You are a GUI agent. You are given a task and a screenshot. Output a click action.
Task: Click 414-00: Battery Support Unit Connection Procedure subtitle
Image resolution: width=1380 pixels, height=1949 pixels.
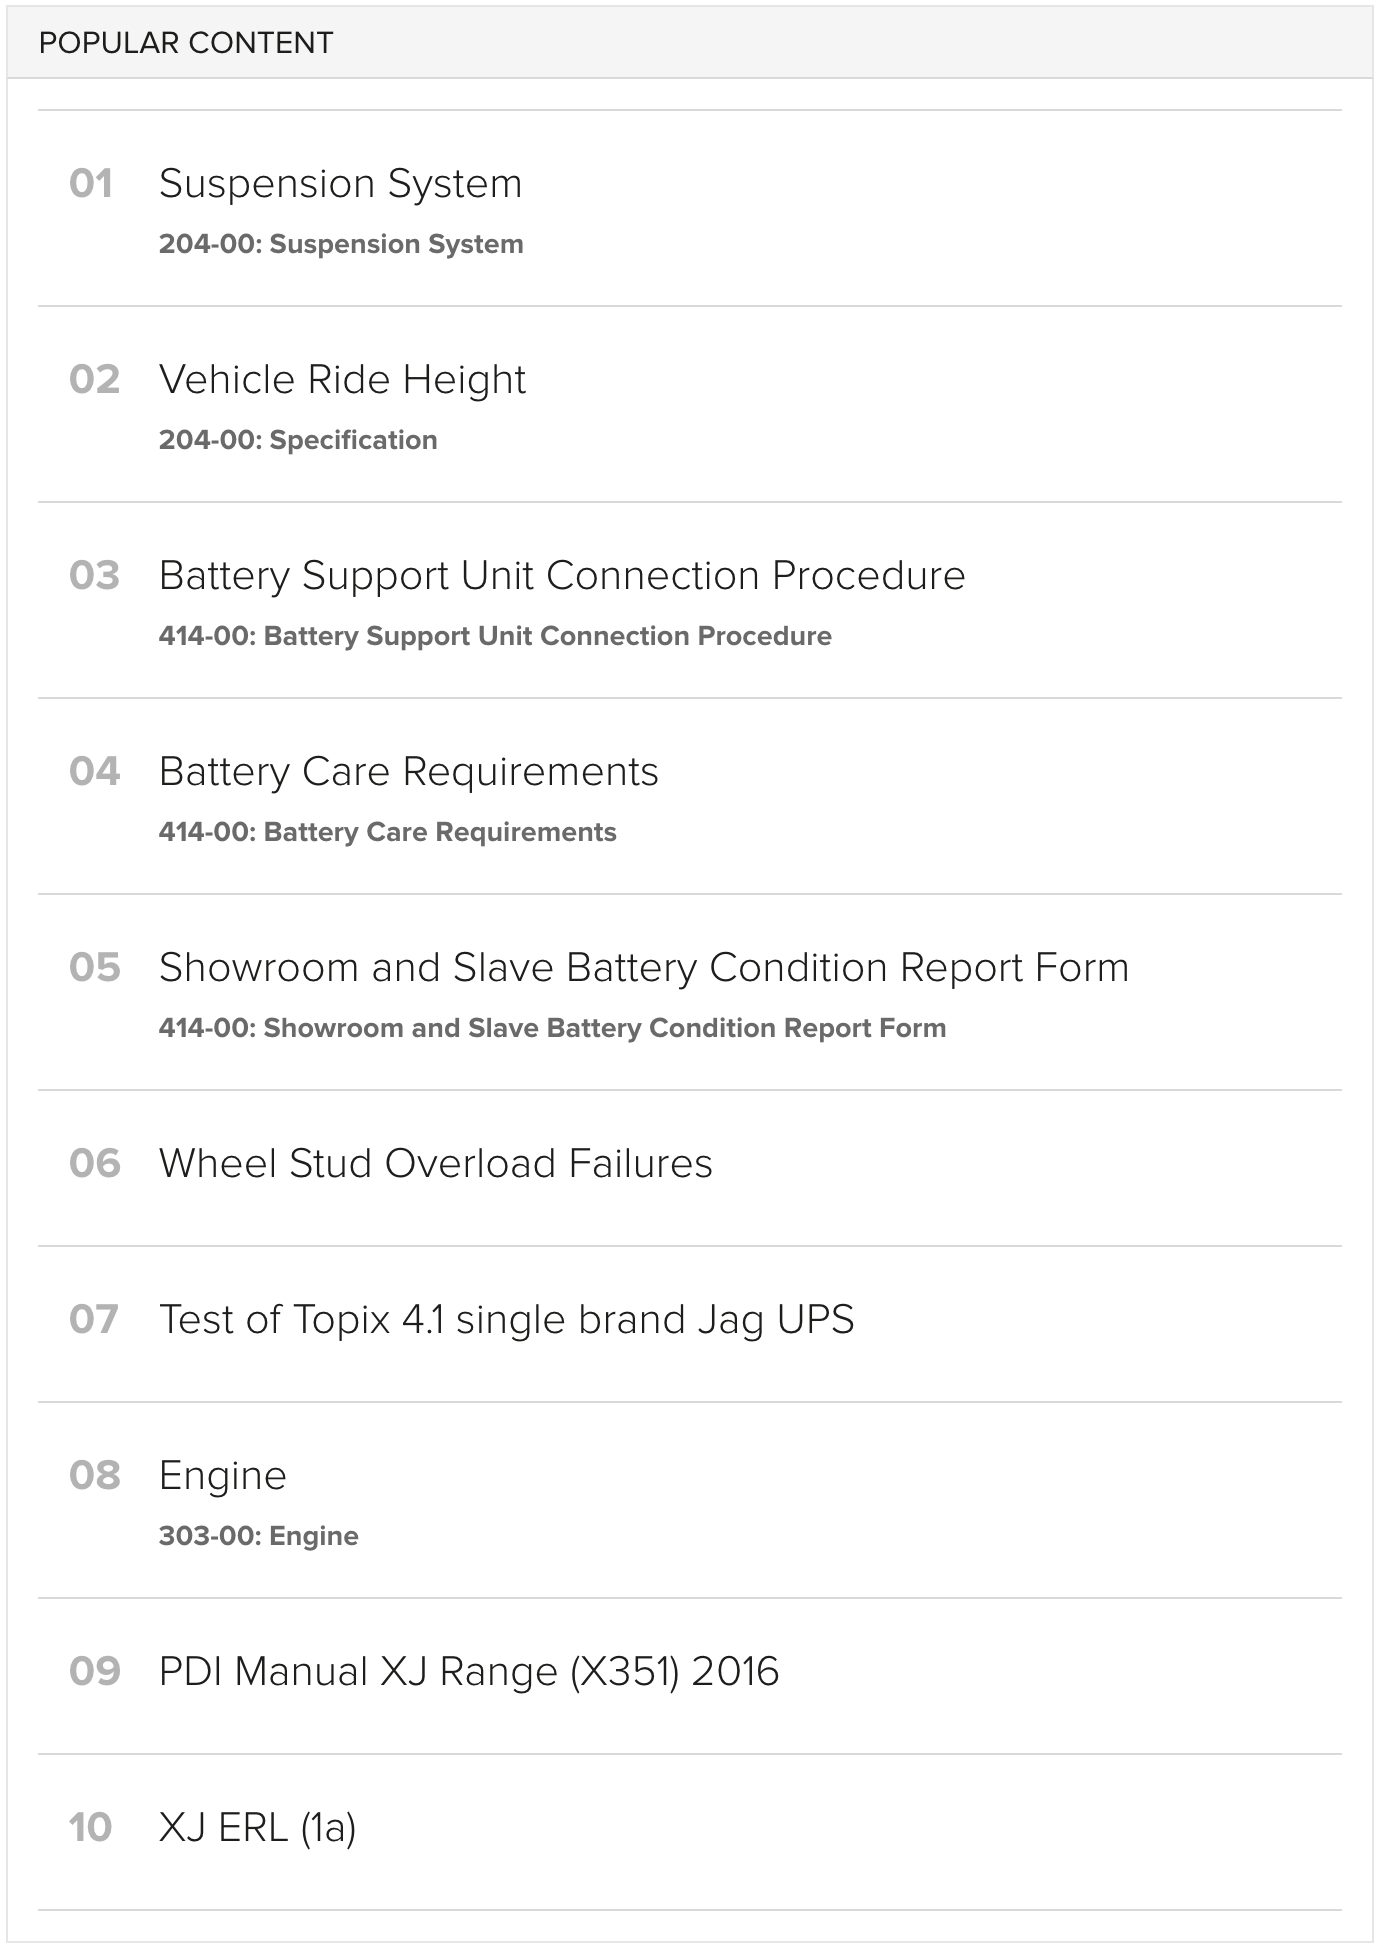click(x=495, y=636)
